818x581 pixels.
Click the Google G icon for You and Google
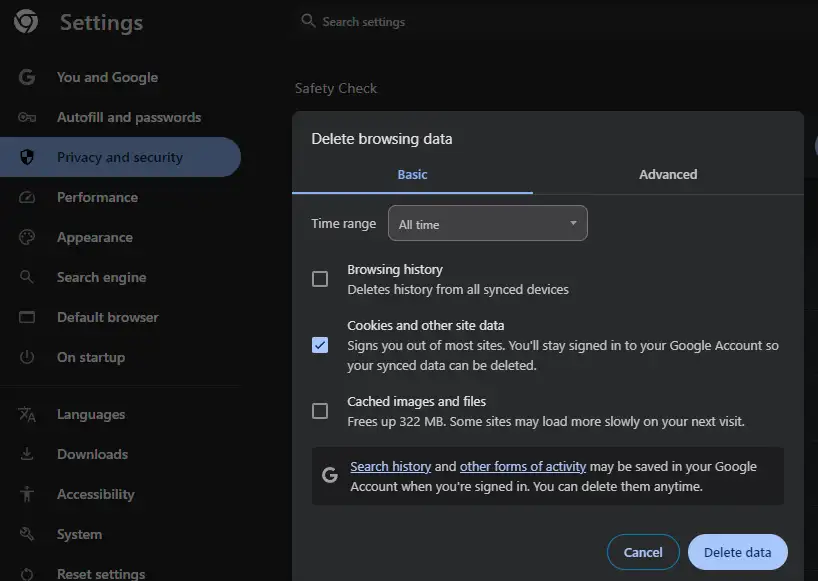pyautogui.click(x=27, y=77)
